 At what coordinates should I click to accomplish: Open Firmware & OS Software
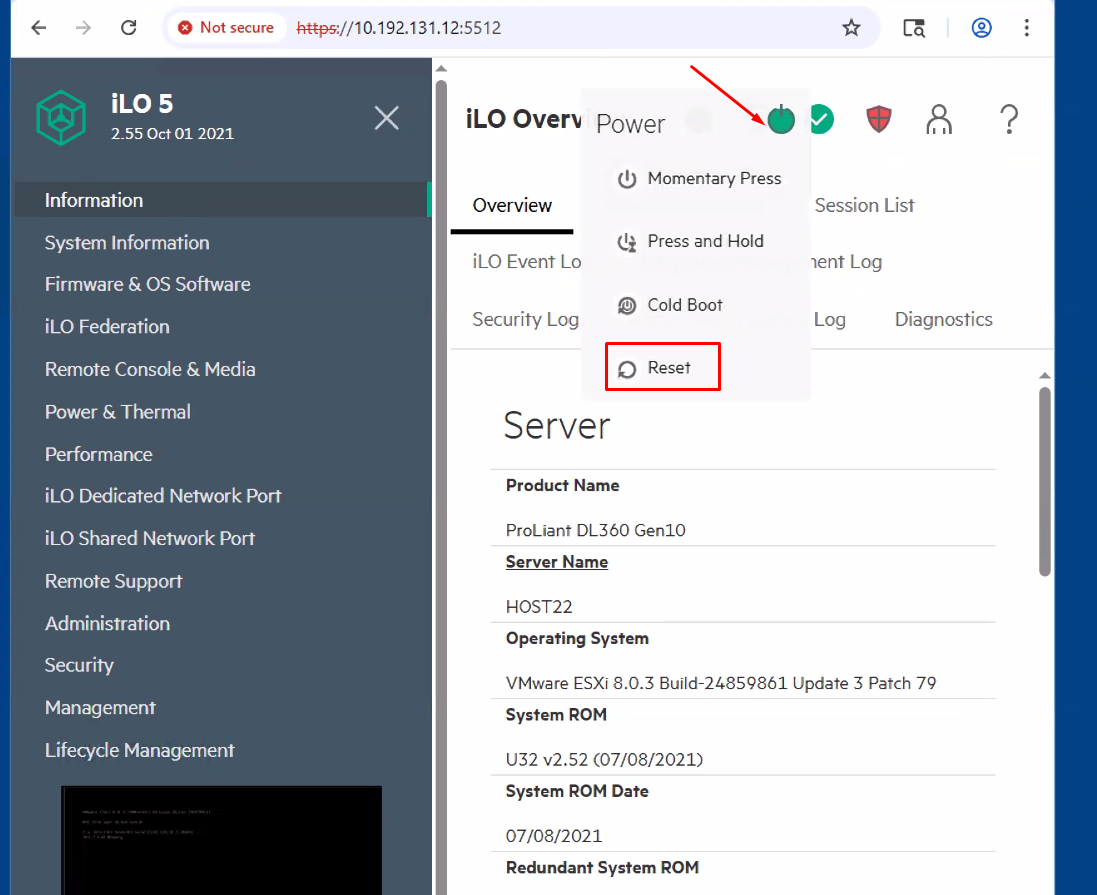tap(148, 284)
